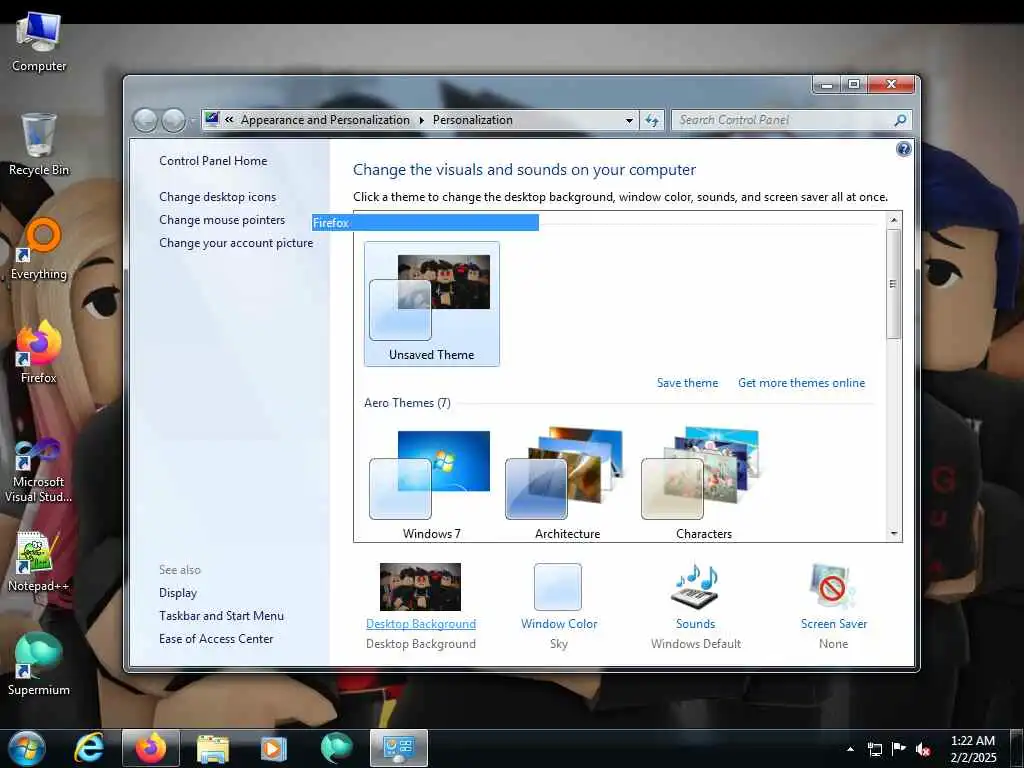Click the Window Color text link
1024x768 pixels.
[x=559, y=624]
